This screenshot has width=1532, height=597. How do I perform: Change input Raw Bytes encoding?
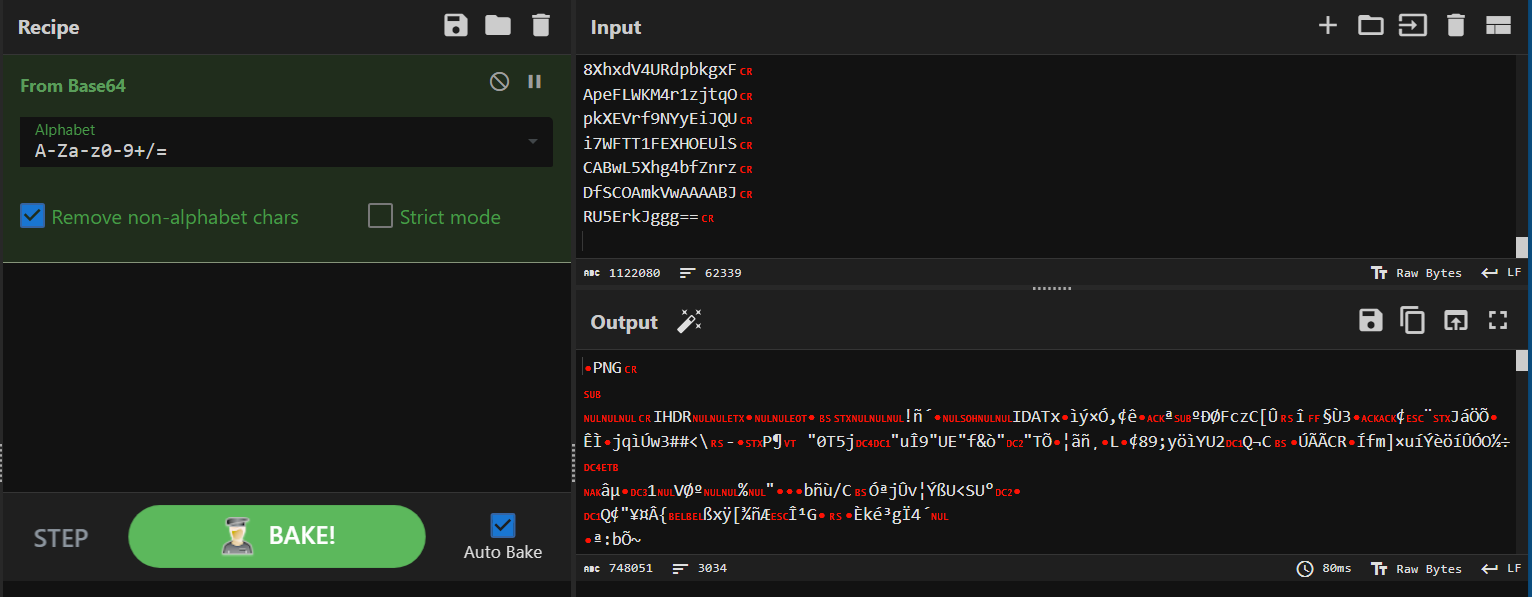1417,273
